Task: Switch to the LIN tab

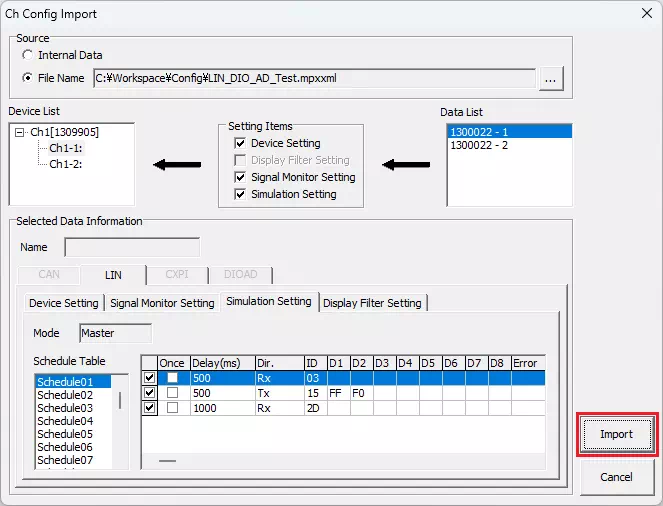Action: pyautogui.click(x=113, y=275)
